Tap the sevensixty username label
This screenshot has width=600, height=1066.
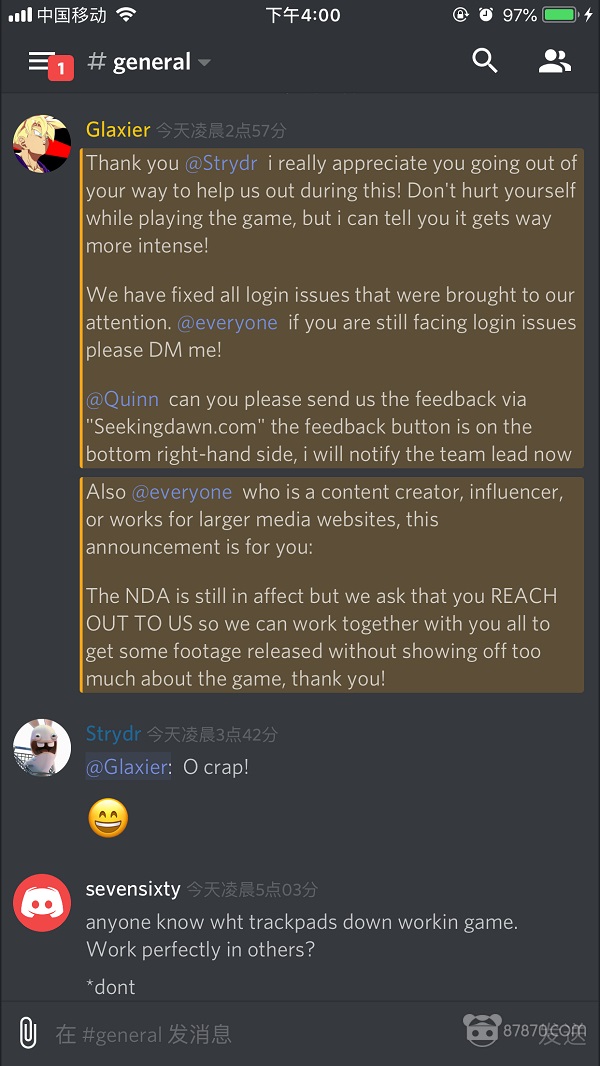pos(133,889)
